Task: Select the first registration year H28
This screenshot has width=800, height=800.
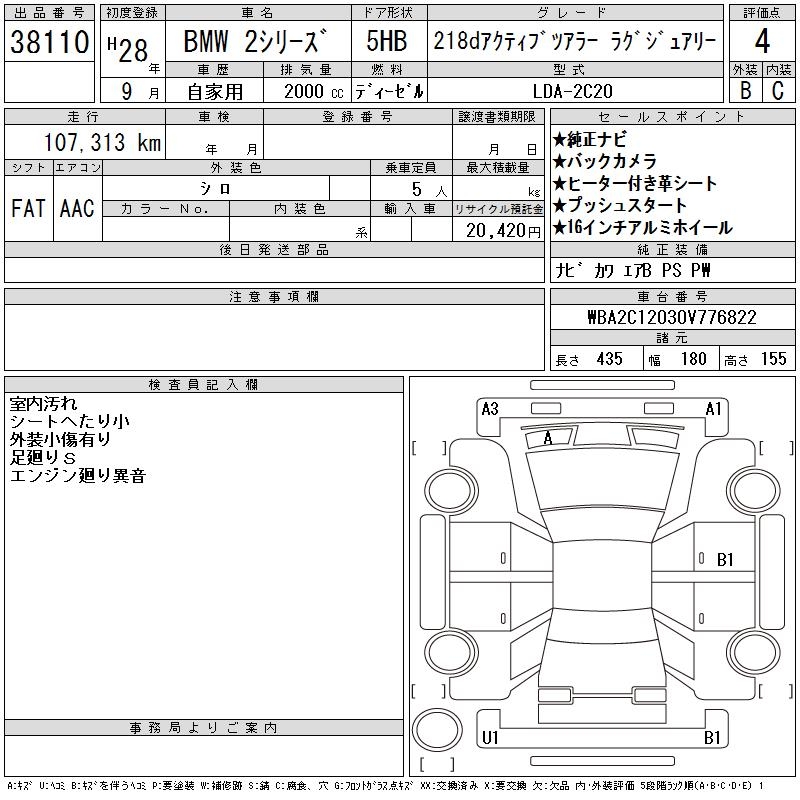Action: point(128,50)
